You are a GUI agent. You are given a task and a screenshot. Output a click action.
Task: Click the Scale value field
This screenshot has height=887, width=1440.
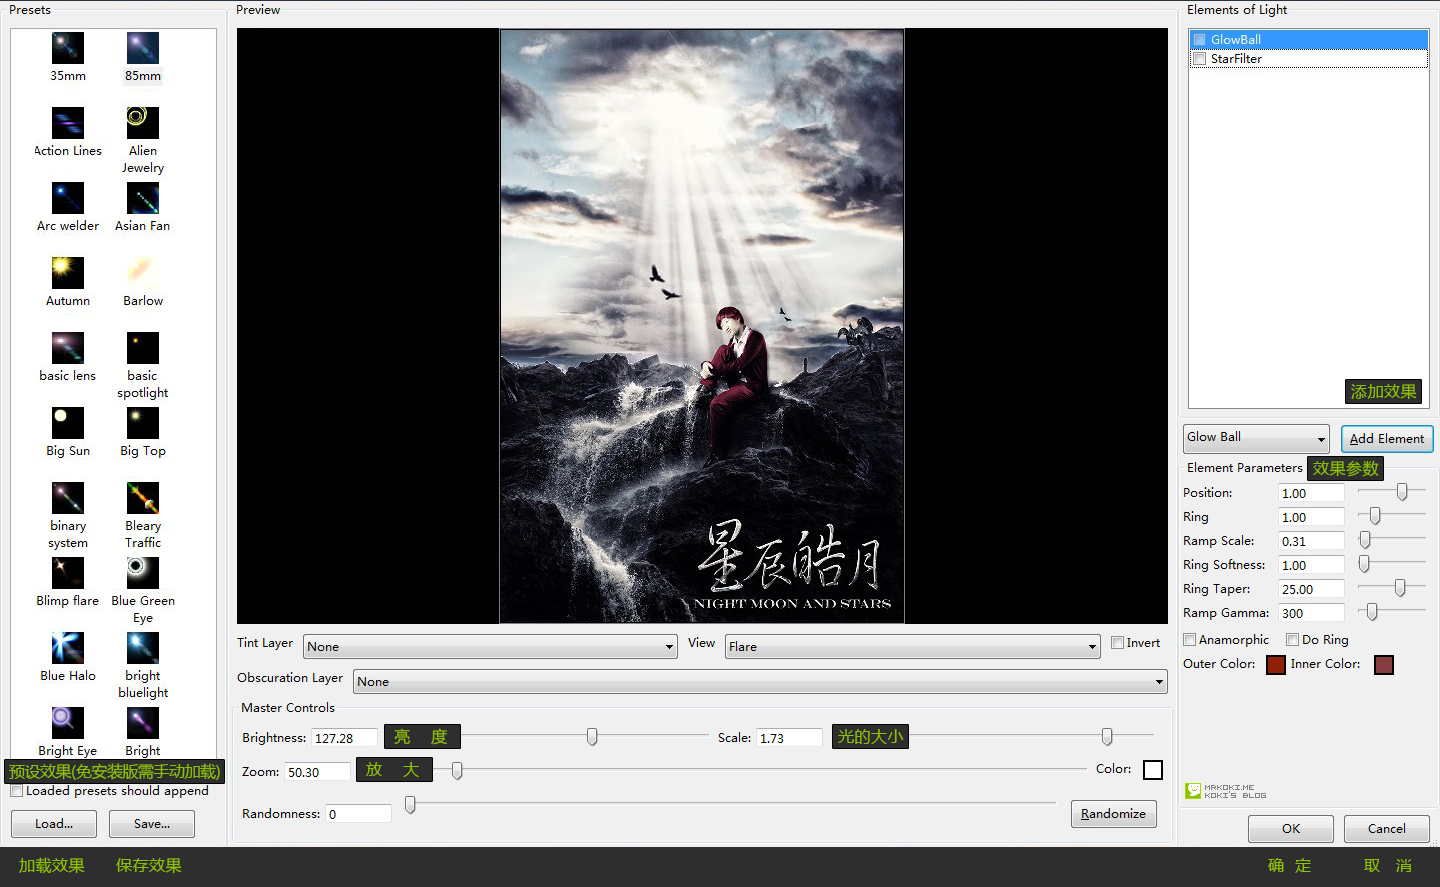789,738
